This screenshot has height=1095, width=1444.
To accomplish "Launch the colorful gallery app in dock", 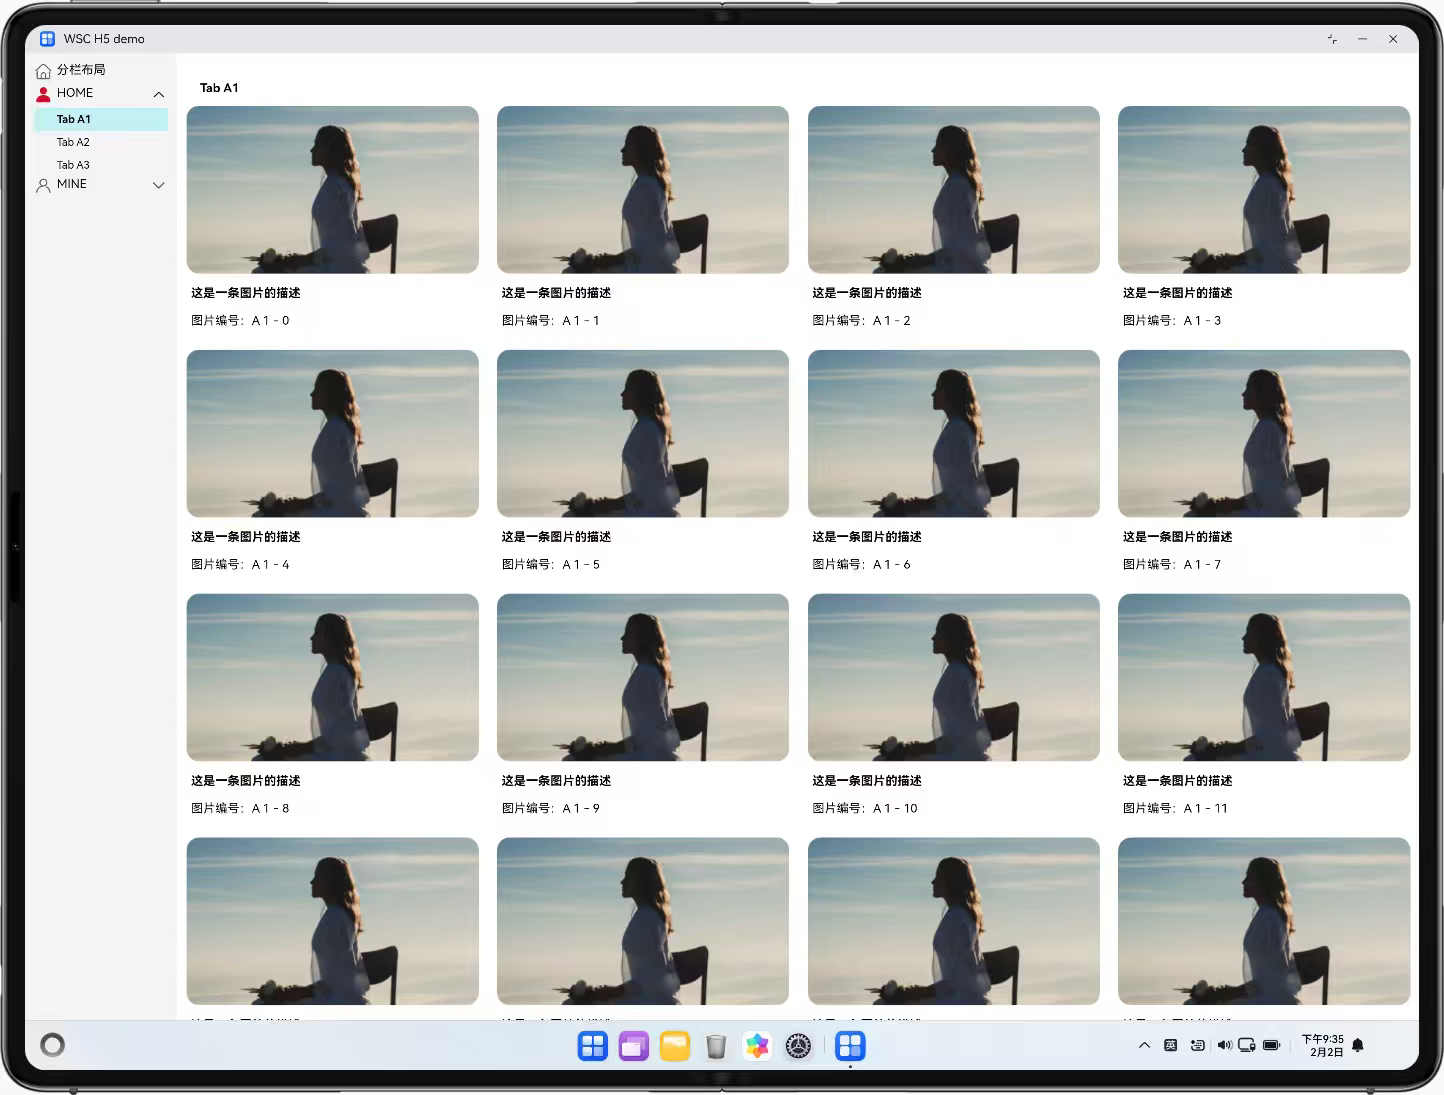I will pyautogui.click(x=757, y=1046).
